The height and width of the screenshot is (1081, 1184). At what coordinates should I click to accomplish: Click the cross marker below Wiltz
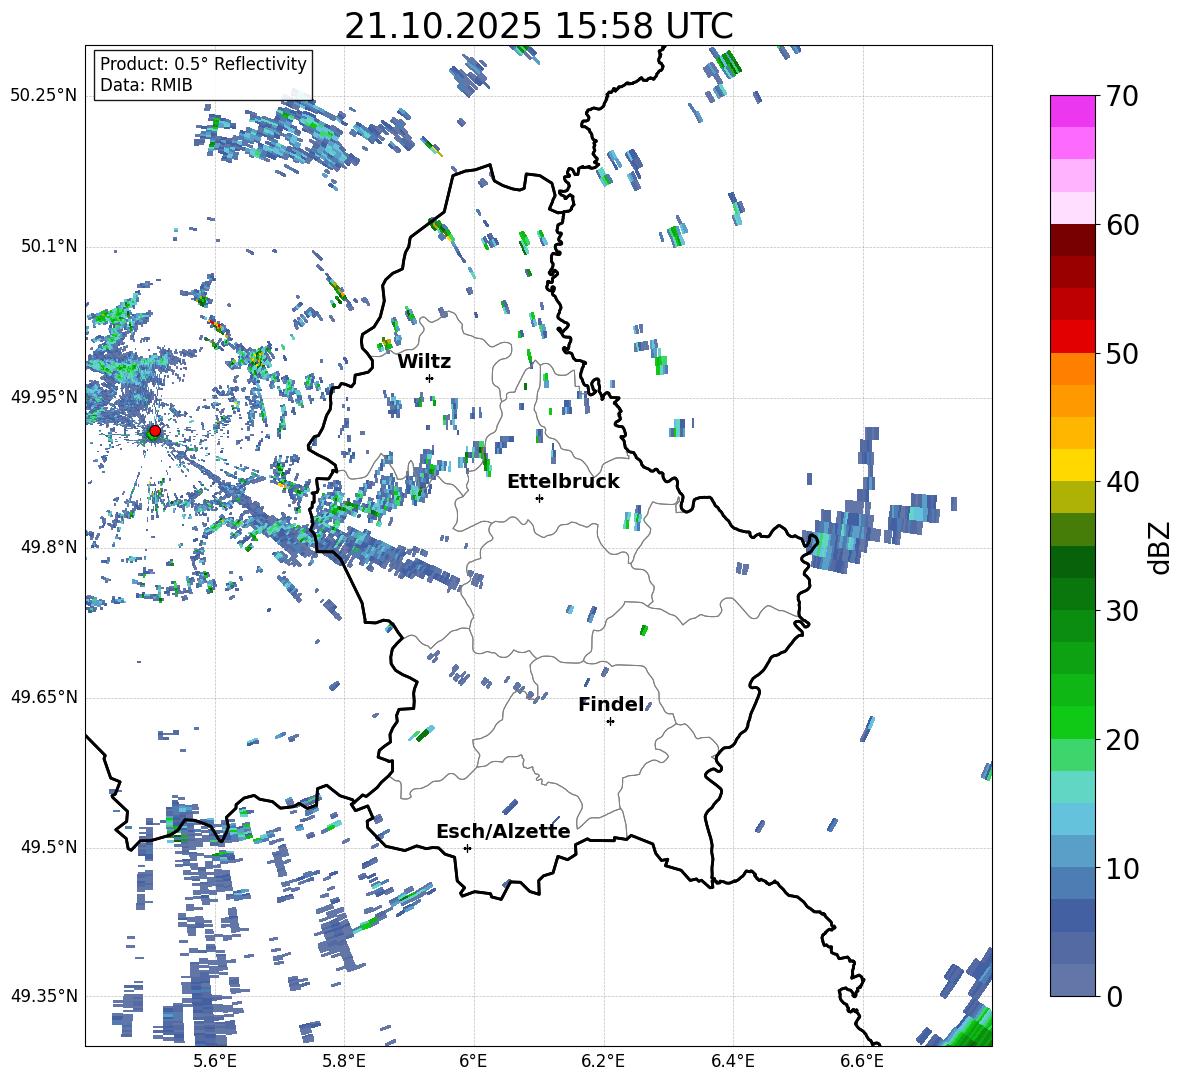point(430,378)
